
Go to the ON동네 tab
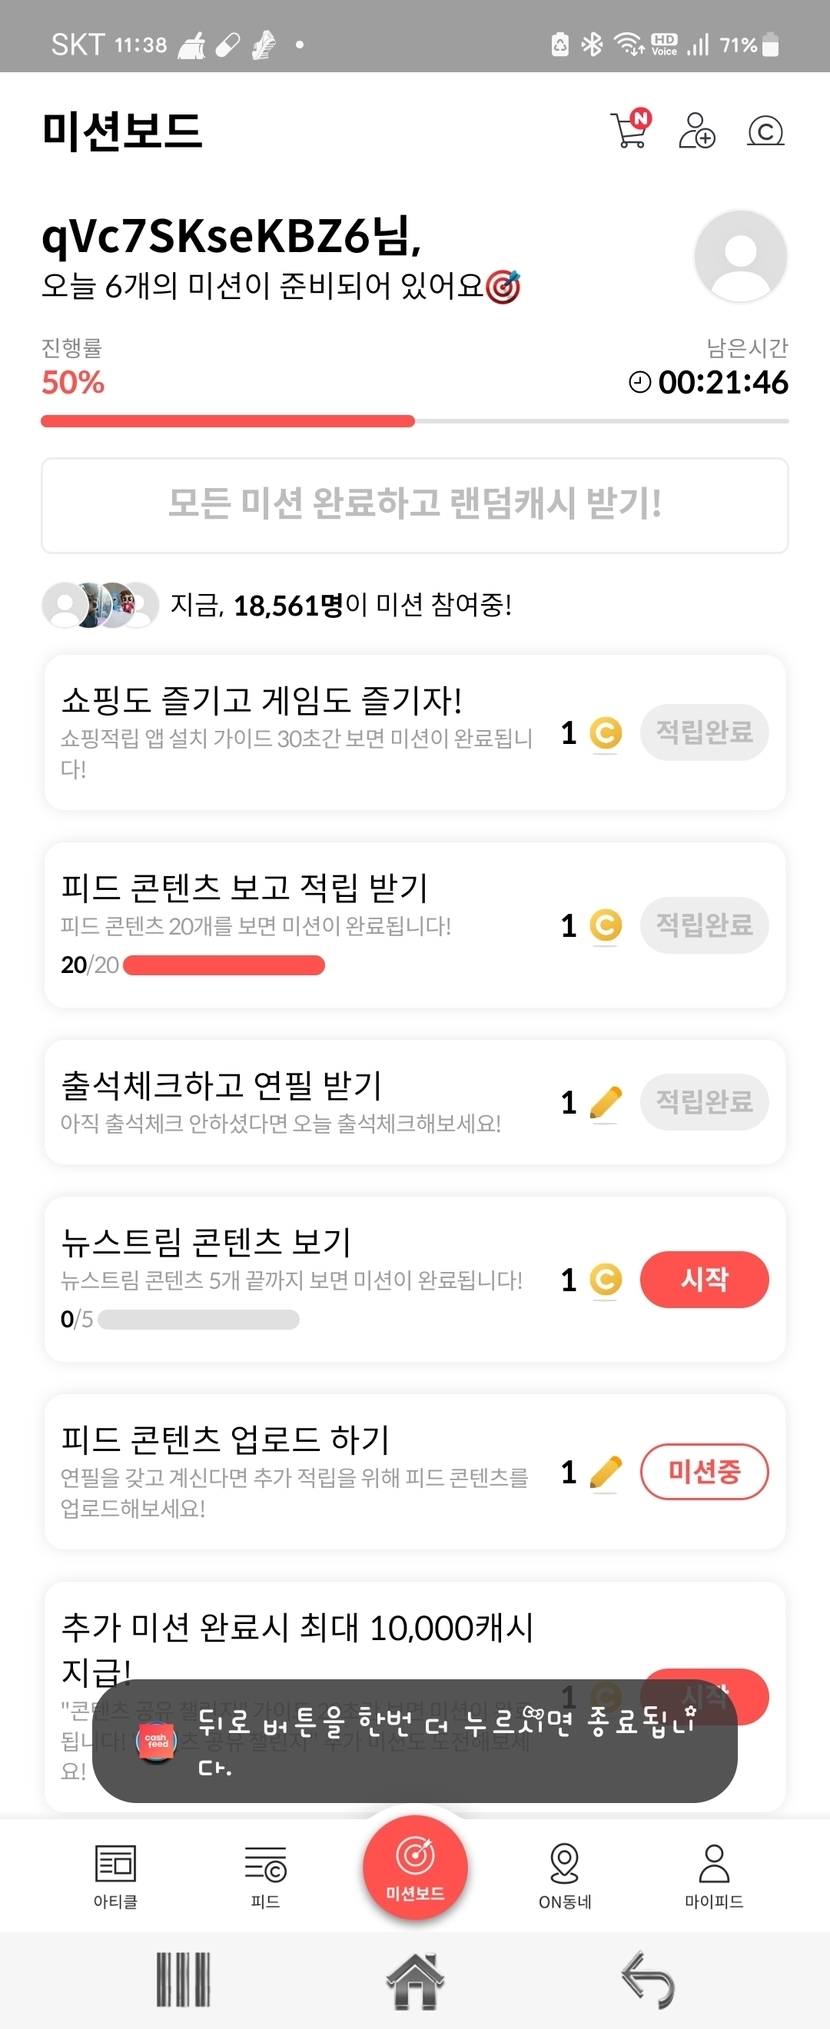[565, 1875]
